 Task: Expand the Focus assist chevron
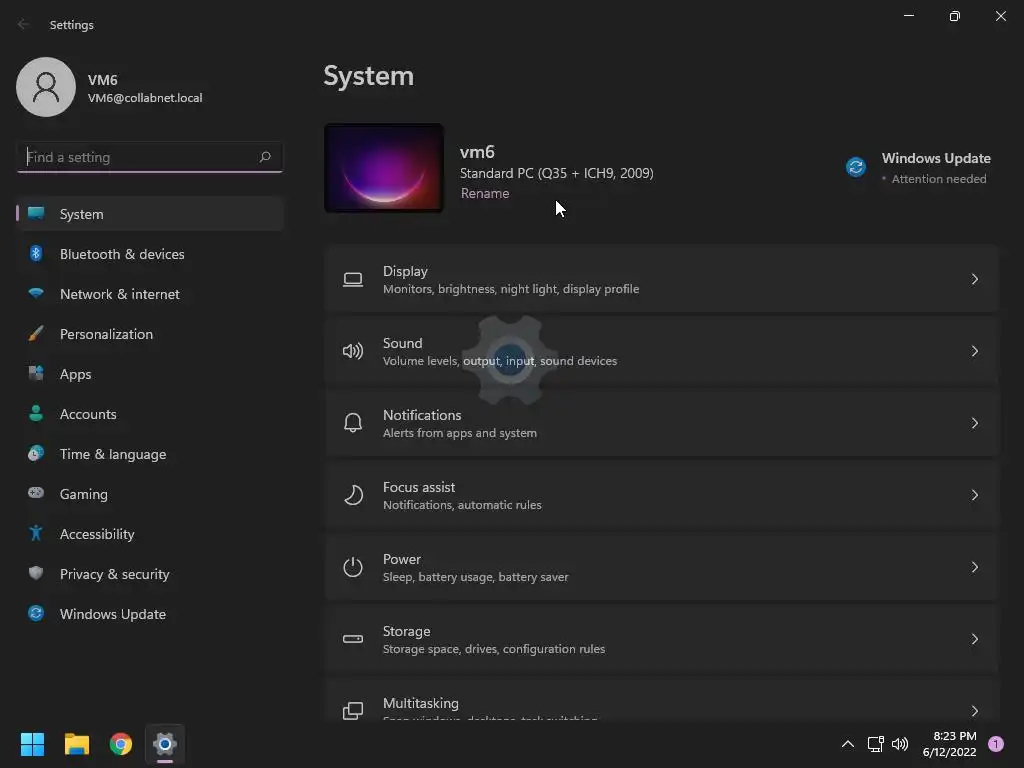tap(974, 495)
